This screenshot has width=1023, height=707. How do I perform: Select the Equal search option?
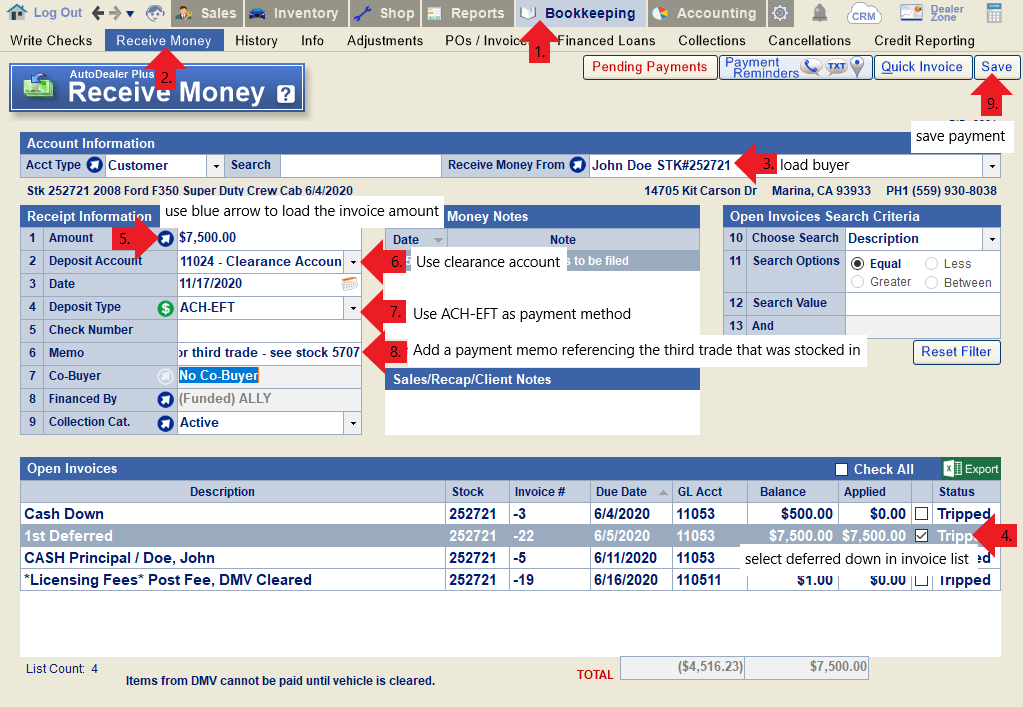858,263
